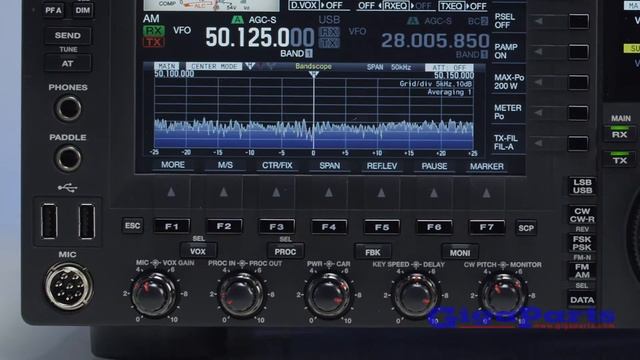Push the F4 function key
This screenshot has width=640, height=360.
tap(329, 227)
